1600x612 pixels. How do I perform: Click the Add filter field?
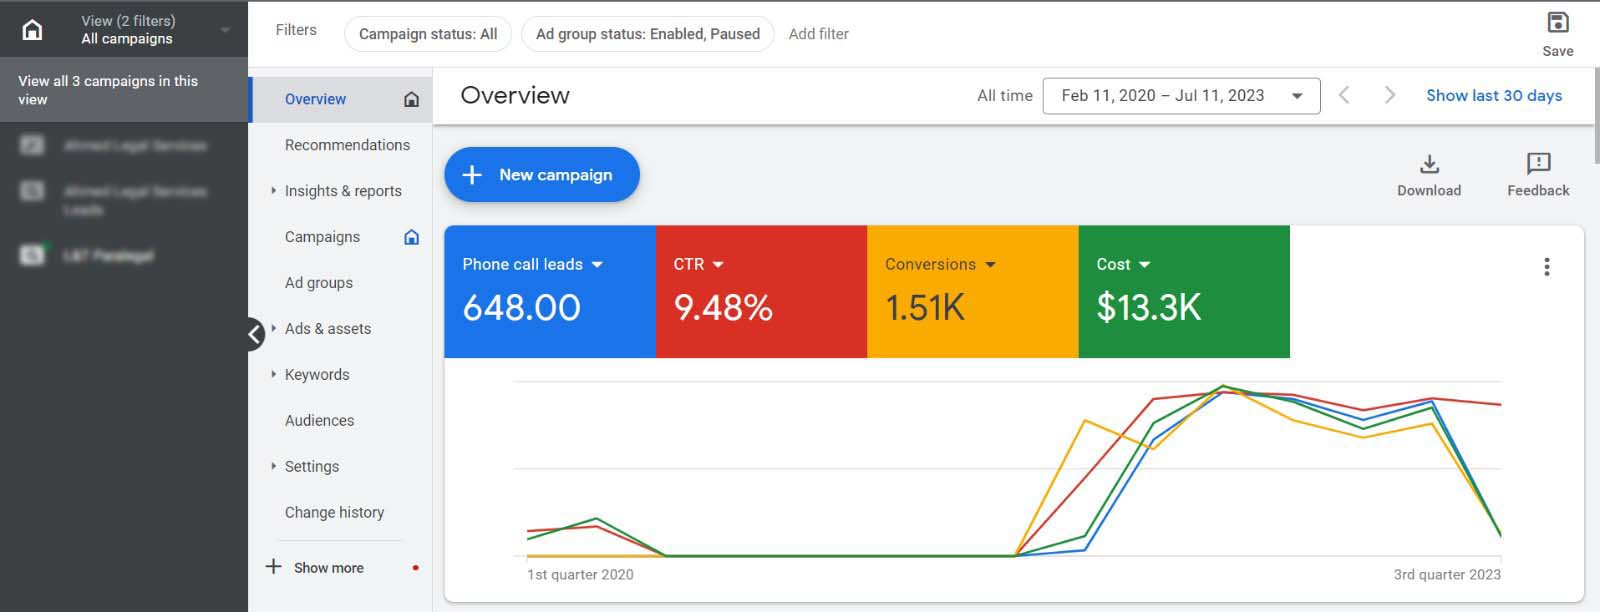coord(818,34)
